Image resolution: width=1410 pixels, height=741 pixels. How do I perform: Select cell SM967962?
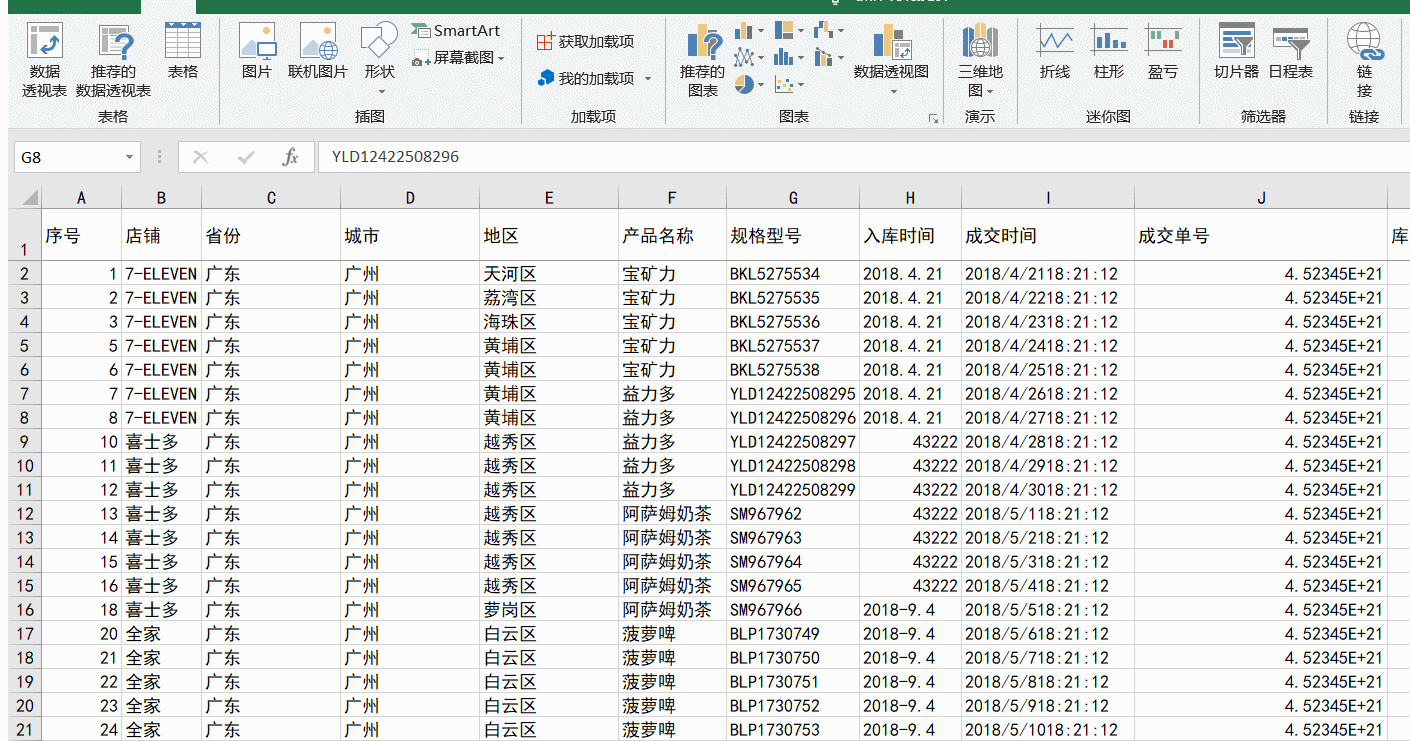click(x=793, y=514)
